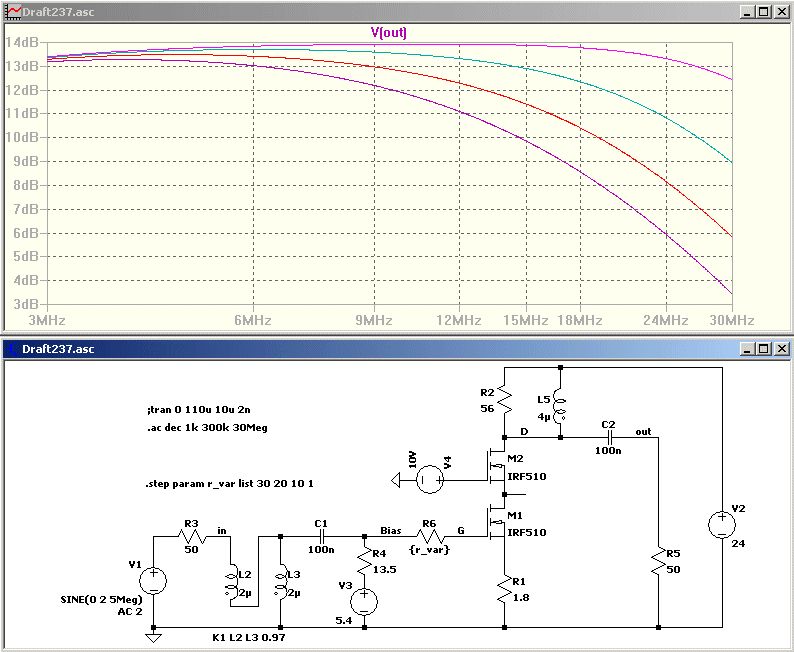Image resolution: width=794 pixels, height=652 pixels.
Task: Select inductor L3 symbol
Action: (x=281, y=583)
